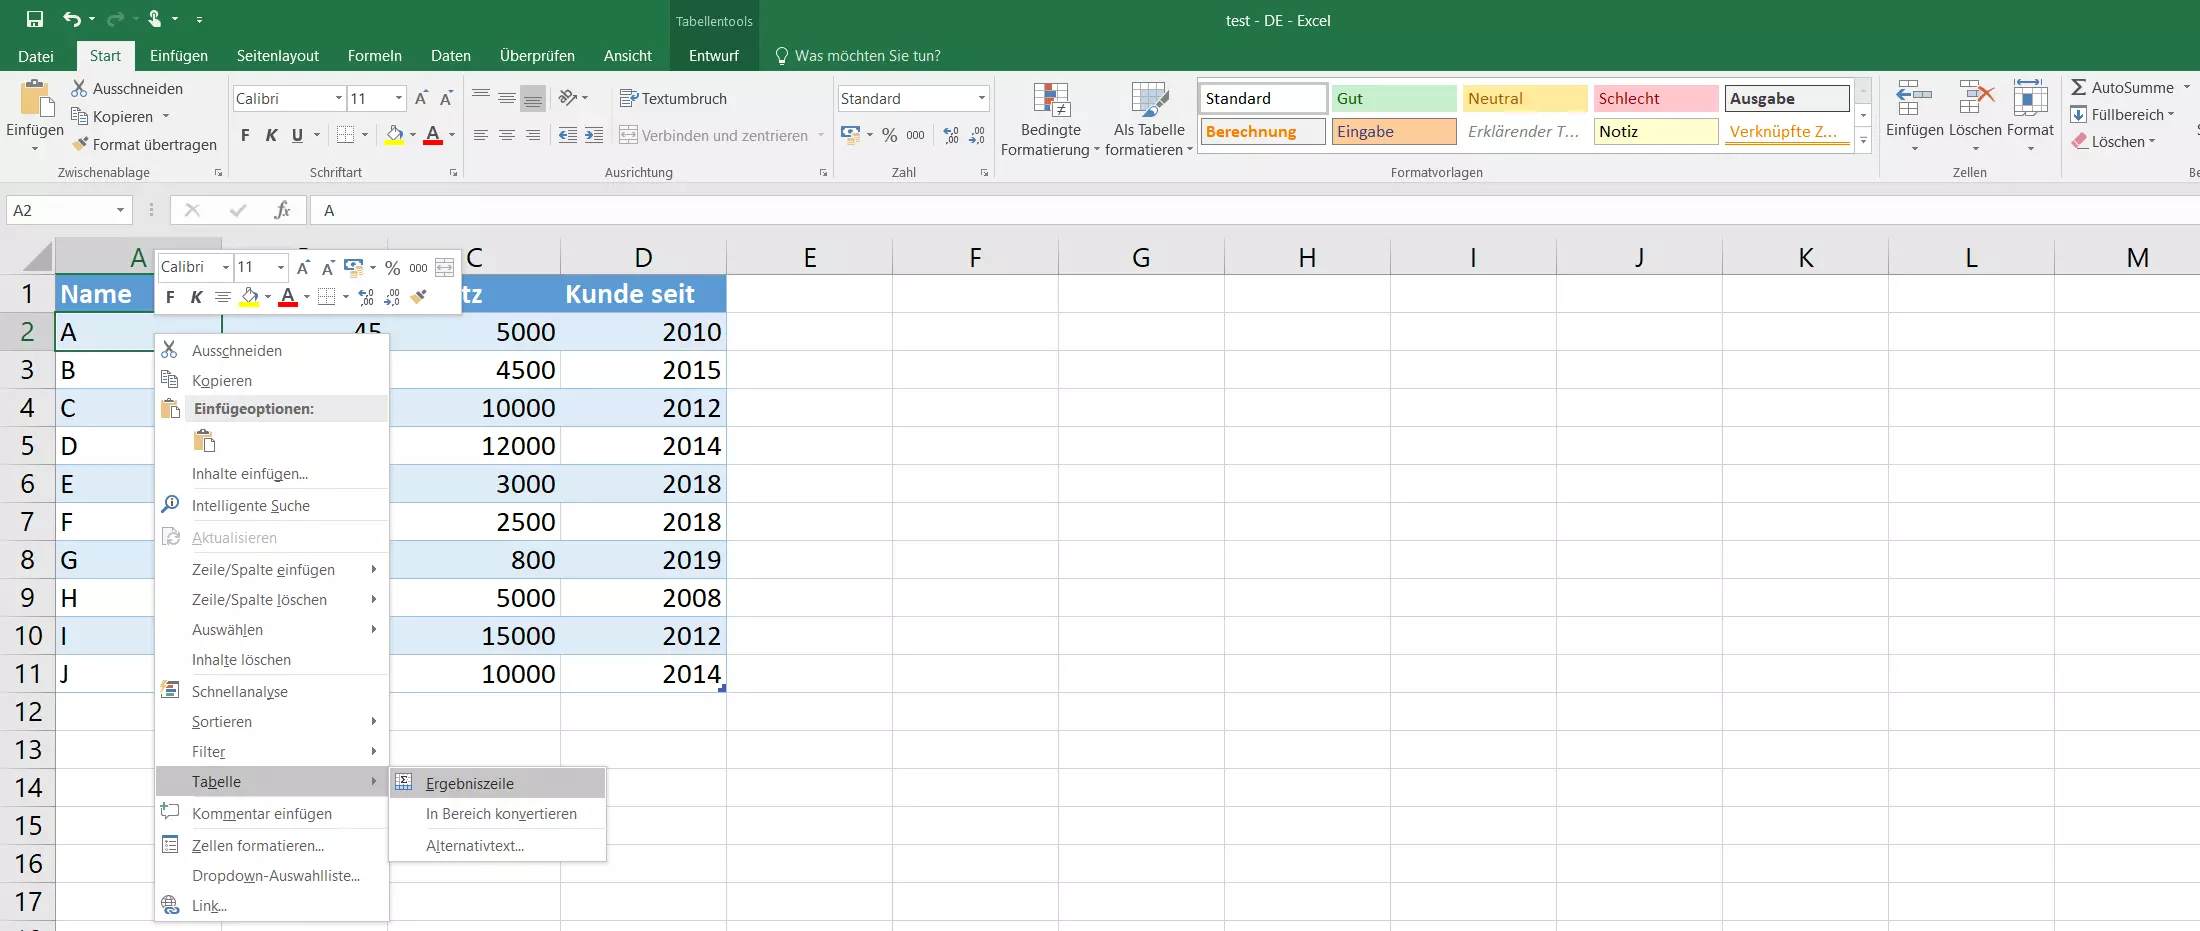Remove a decimal place in ribbon

click(977, 135)
